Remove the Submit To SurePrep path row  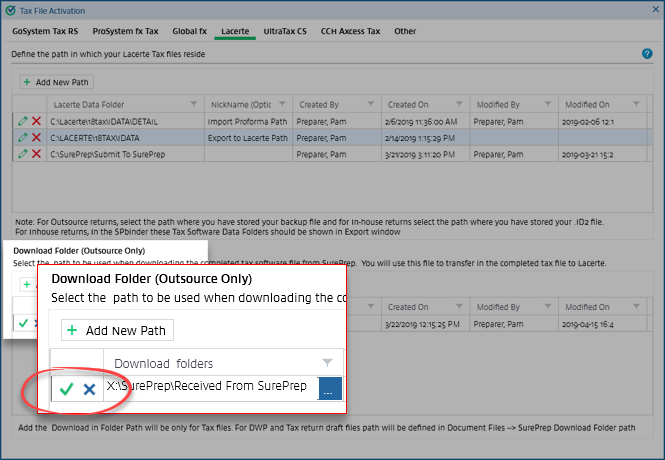coord(36,154)
